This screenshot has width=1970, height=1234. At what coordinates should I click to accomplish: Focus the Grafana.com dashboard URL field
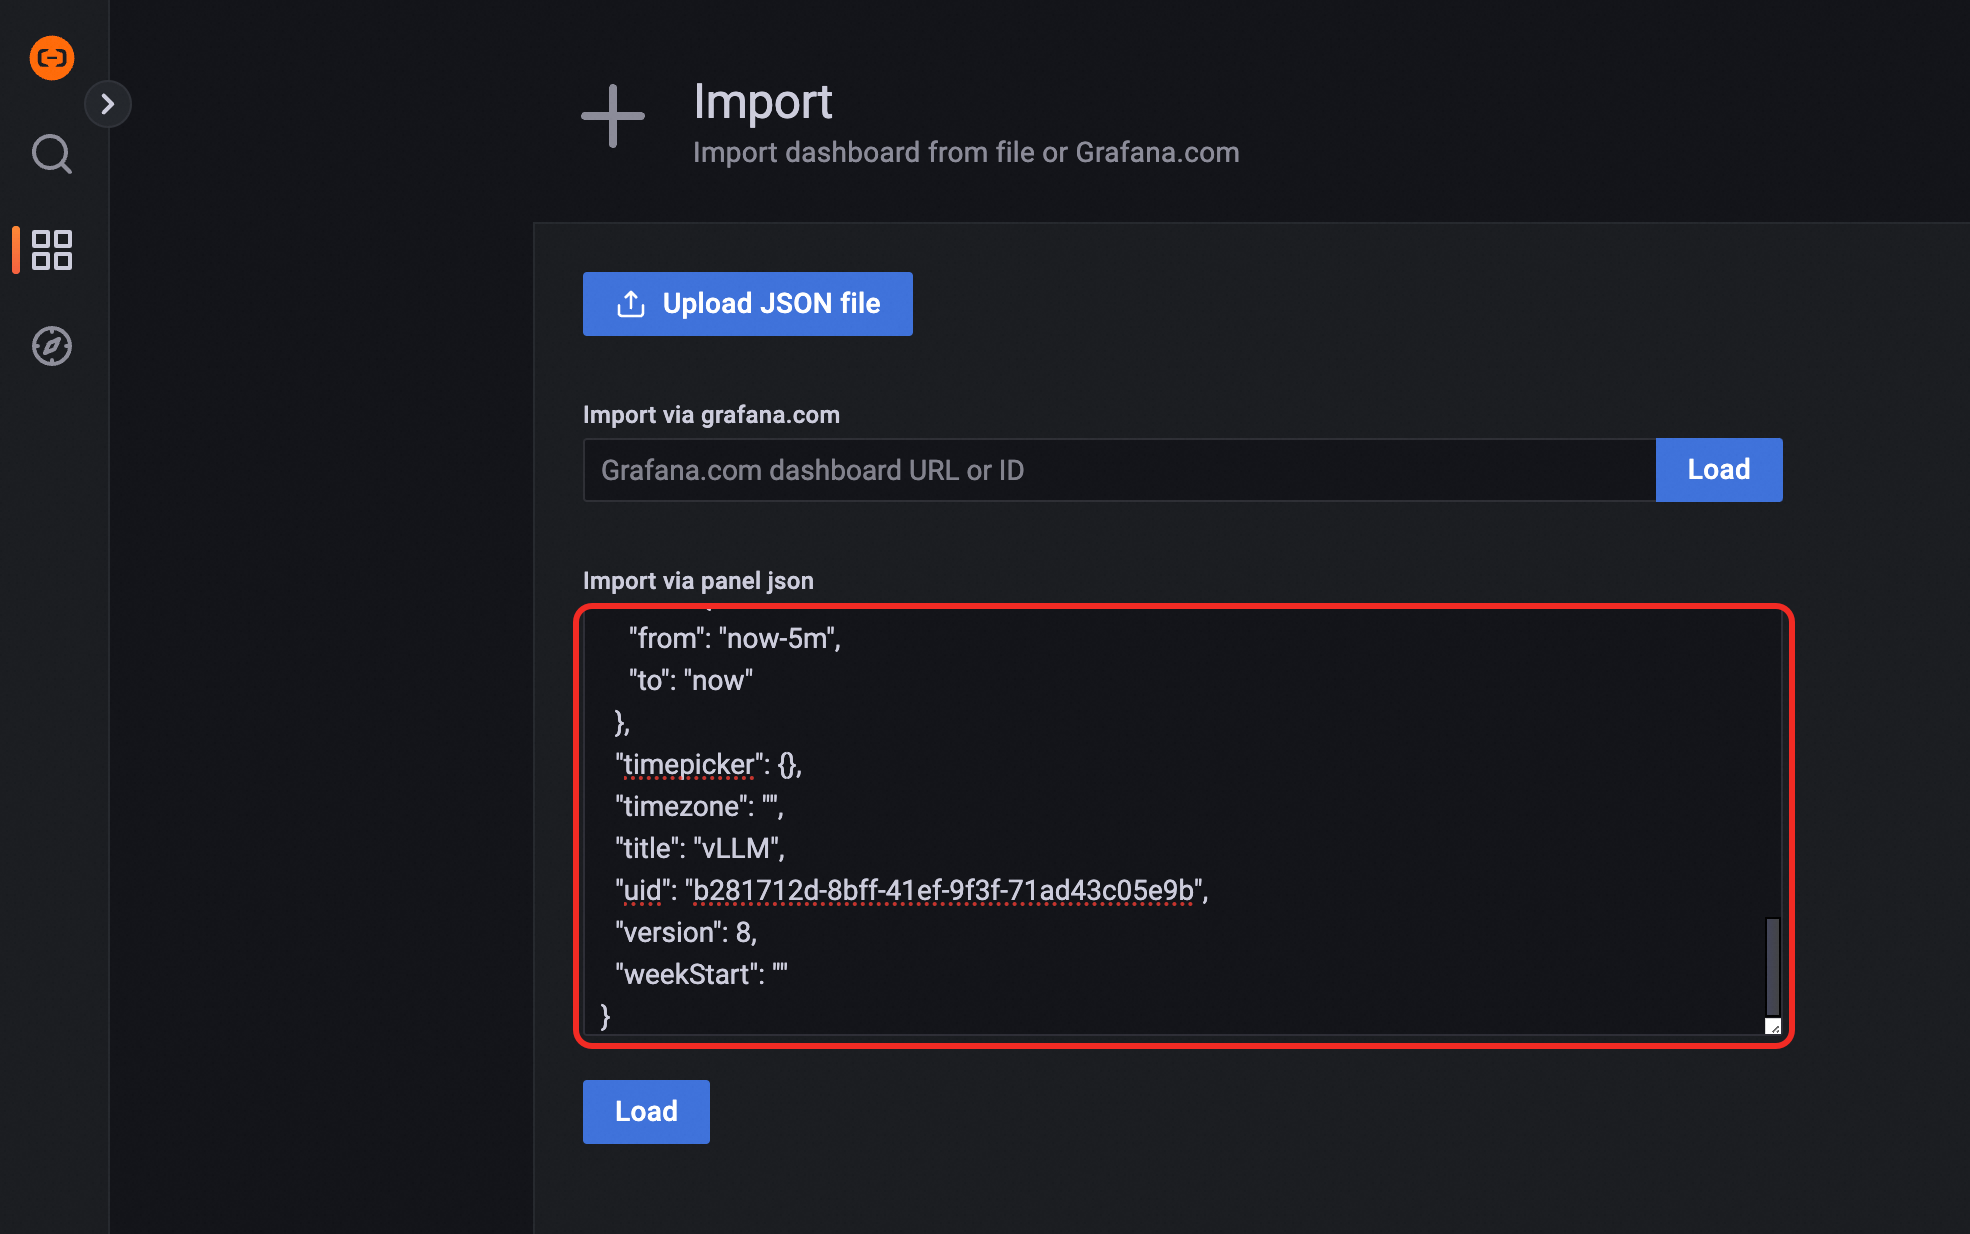tap(1118, 470)
